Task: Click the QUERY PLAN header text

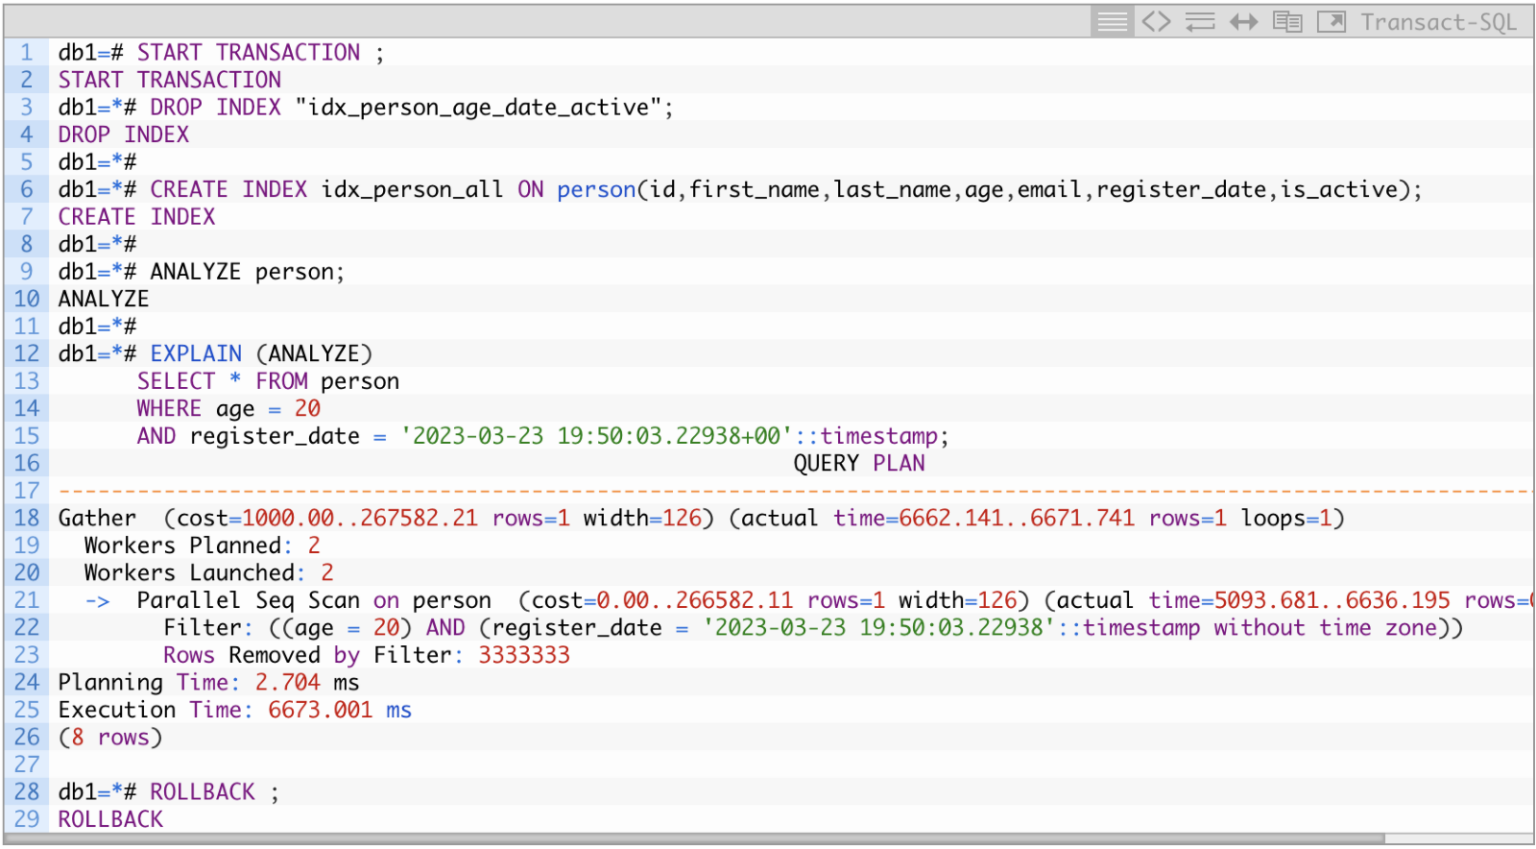Action: tap(858, 463)
